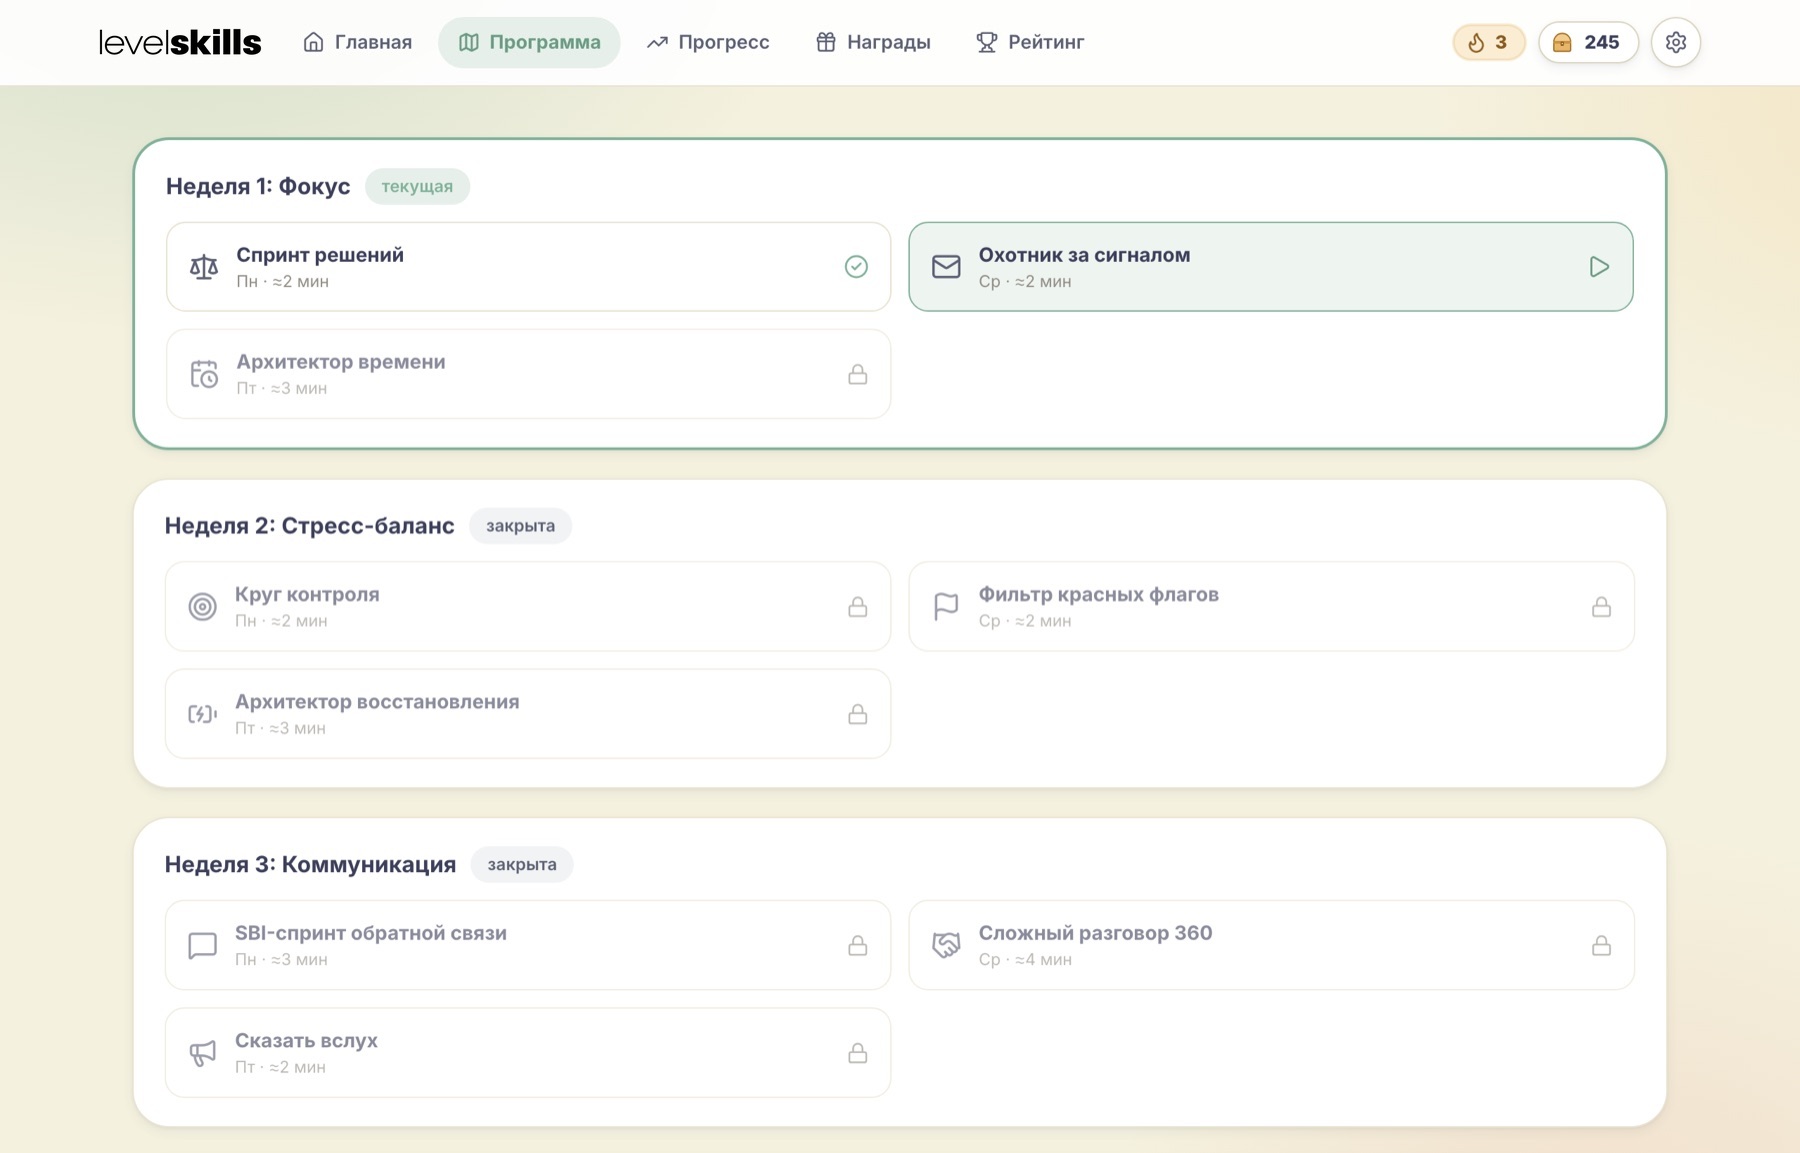Click the Неделя 1: Фокус heading
This screenshot has width=1800, height=1153.
pyautogui.click(x=258, y=186)
